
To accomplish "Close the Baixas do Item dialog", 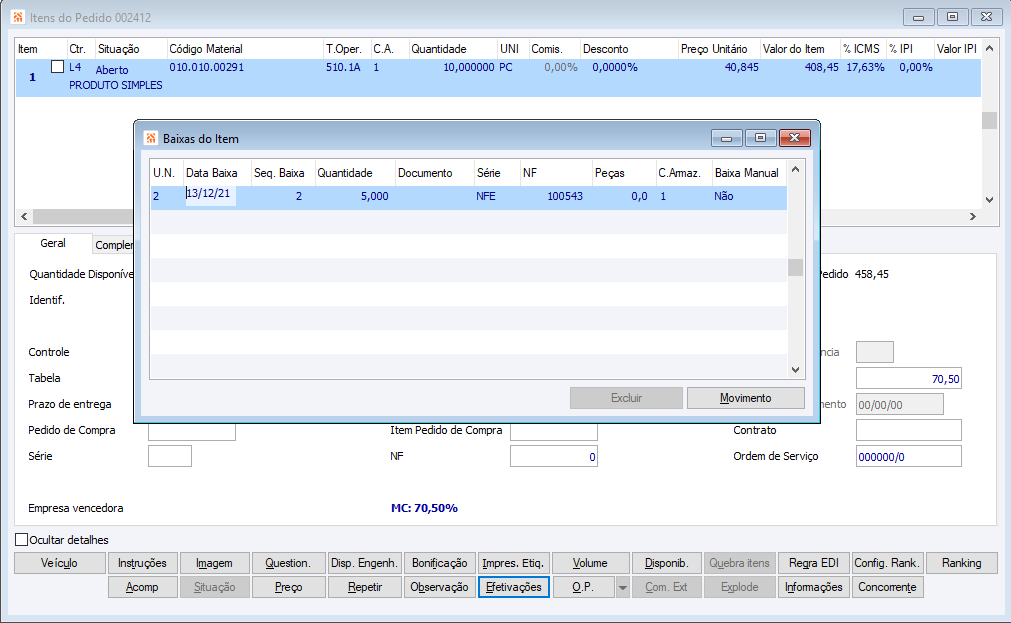I will [x=794, y=138].
